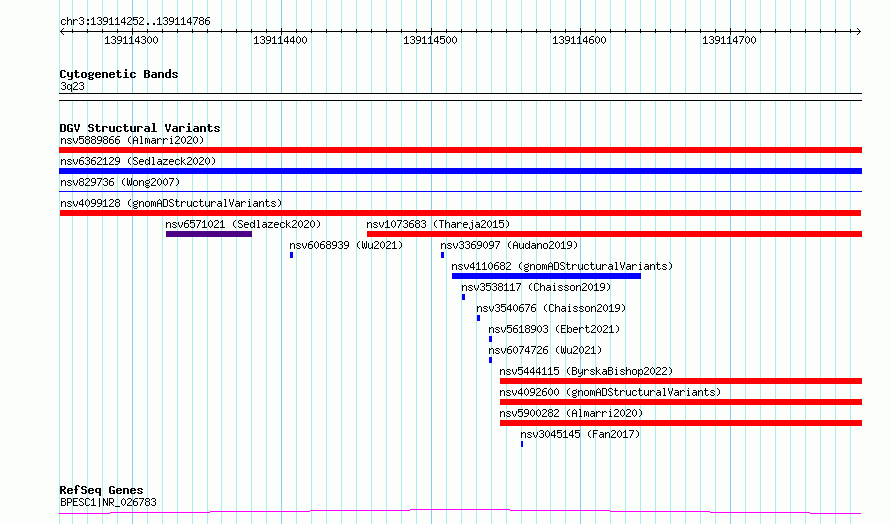This screenshot has width=890, height=524.
Task: Click the nsv3540676 (Chaisson2019) label
Action: point(551,308)
